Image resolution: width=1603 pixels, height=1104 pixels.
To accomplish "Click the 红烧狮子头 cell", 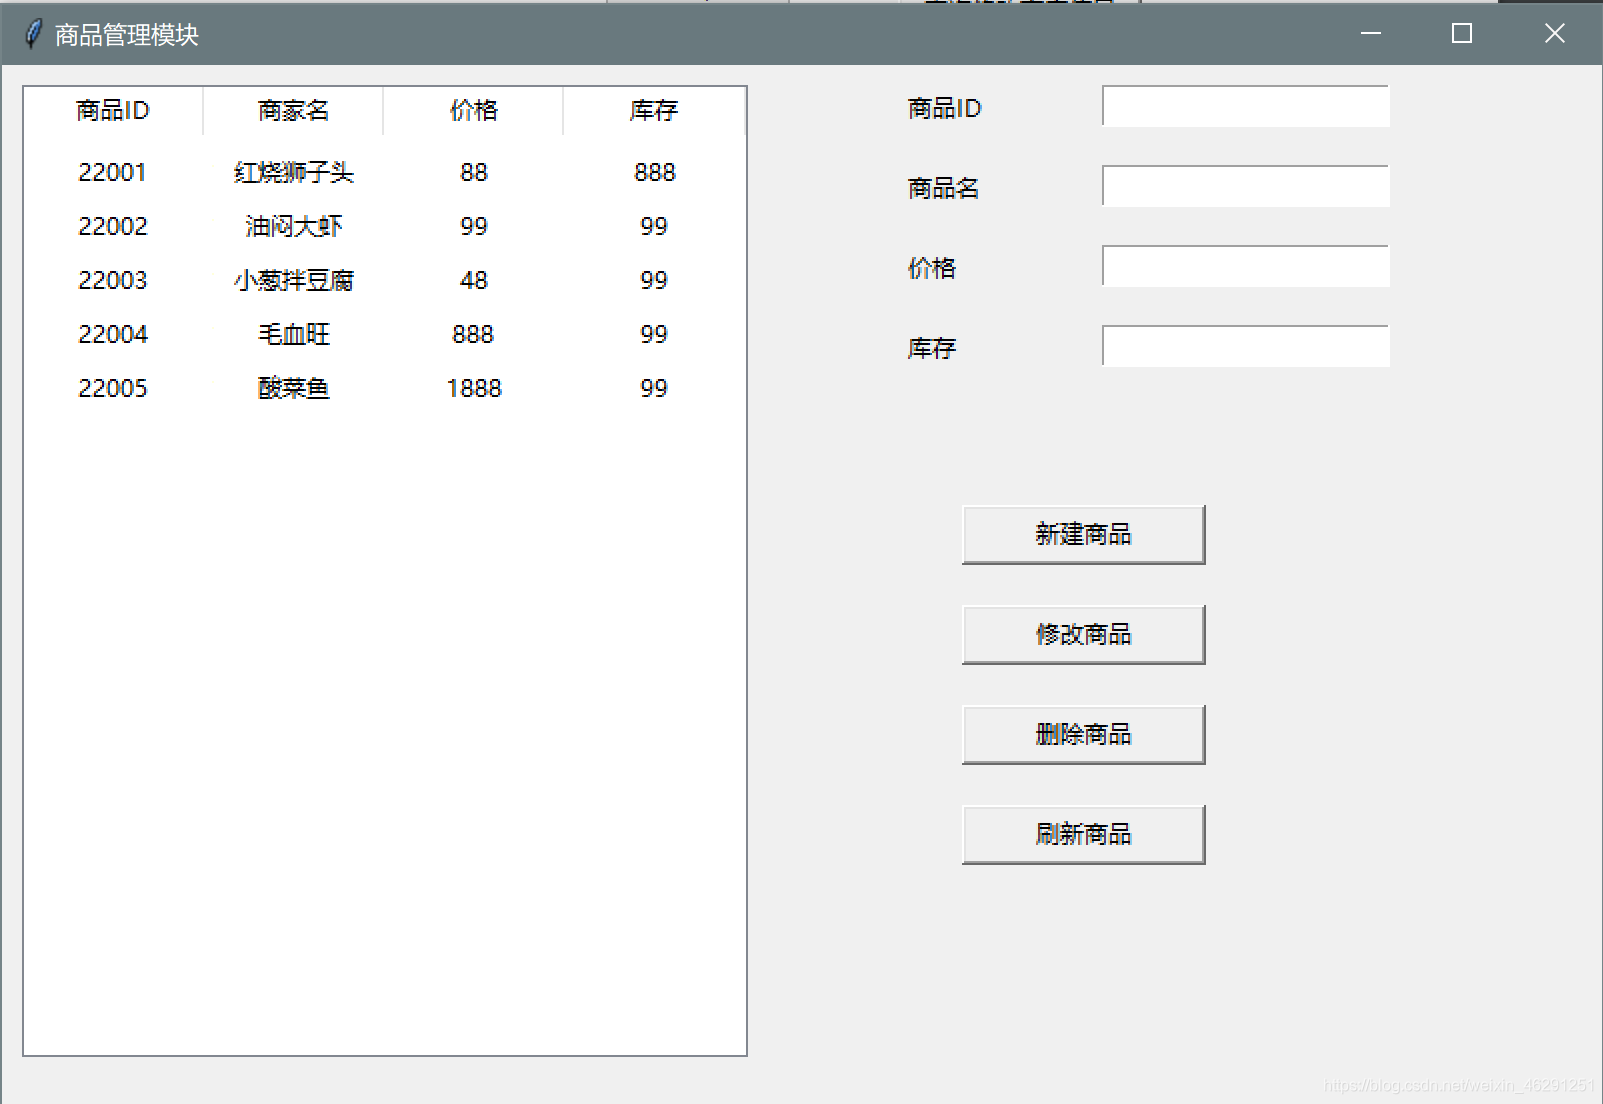I will coord(293,172).
